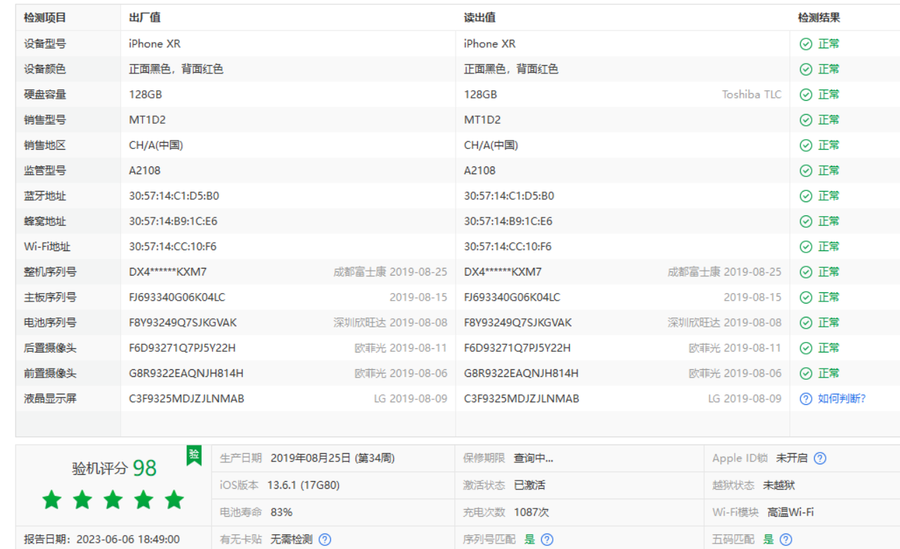Select factory serial DX4******KXM7

168,272
